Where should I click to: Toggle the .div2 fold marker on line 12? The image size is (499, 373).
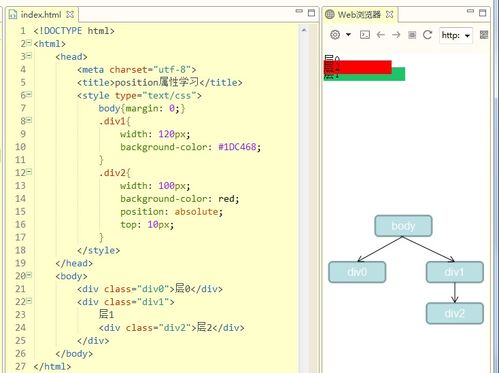[x=29, y=172]
